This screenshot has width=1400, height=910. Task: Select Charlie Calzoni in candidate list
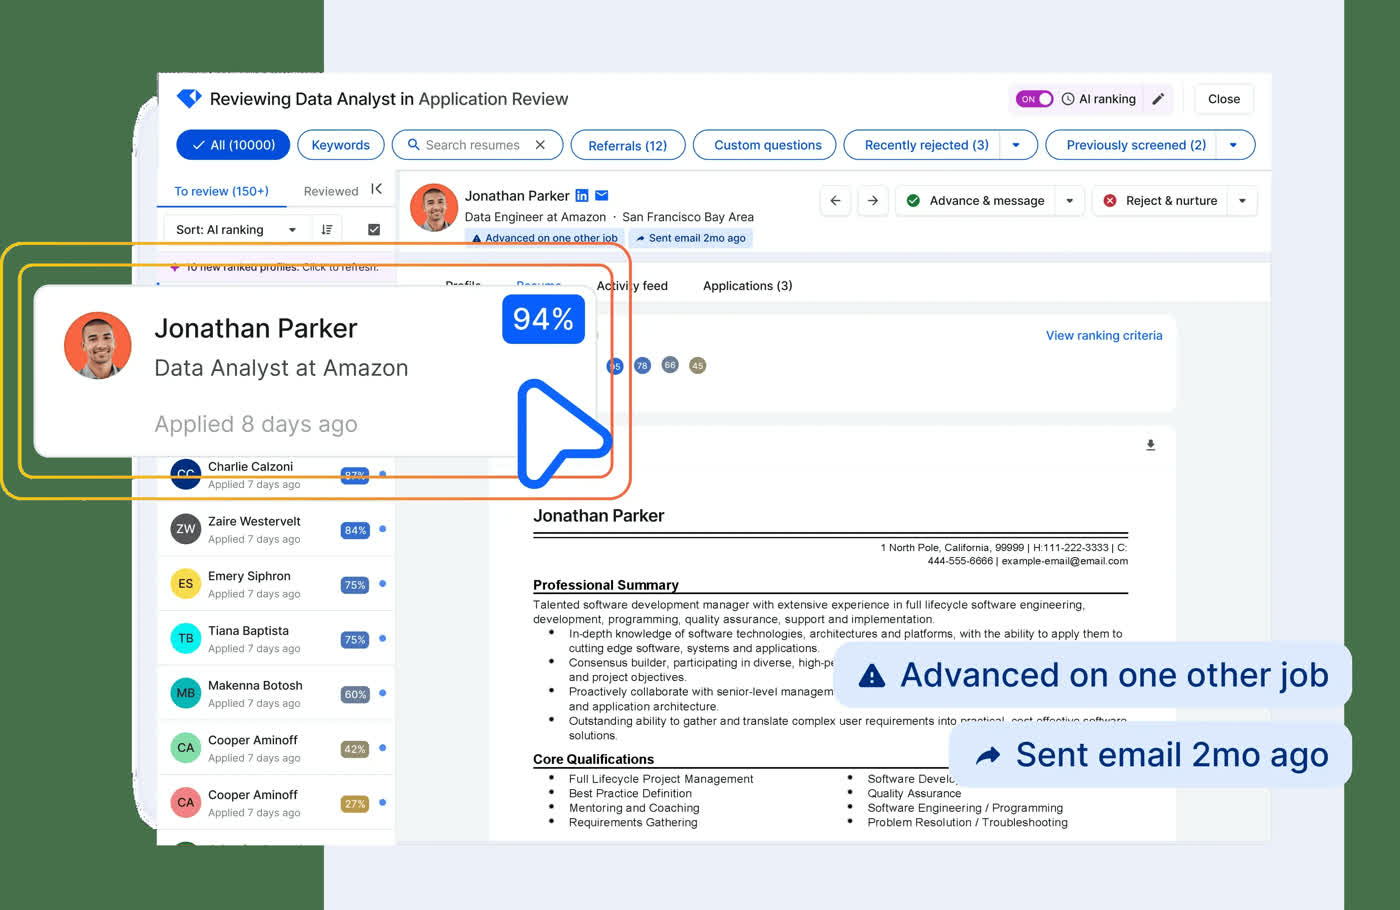(276, 476)
